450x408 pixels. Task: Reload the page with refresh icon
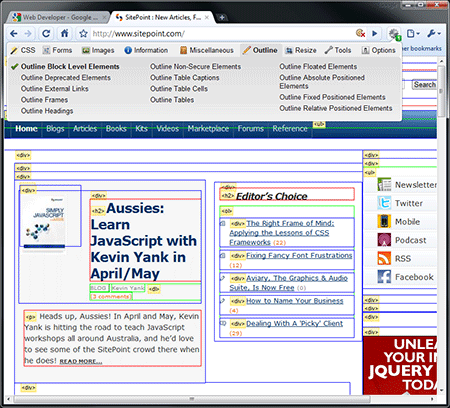tap(46, 33)
